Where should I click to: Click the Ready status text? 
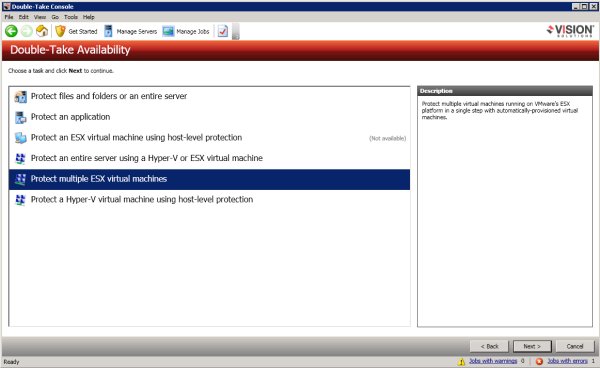pyautogui.click(x=11, y=362)
